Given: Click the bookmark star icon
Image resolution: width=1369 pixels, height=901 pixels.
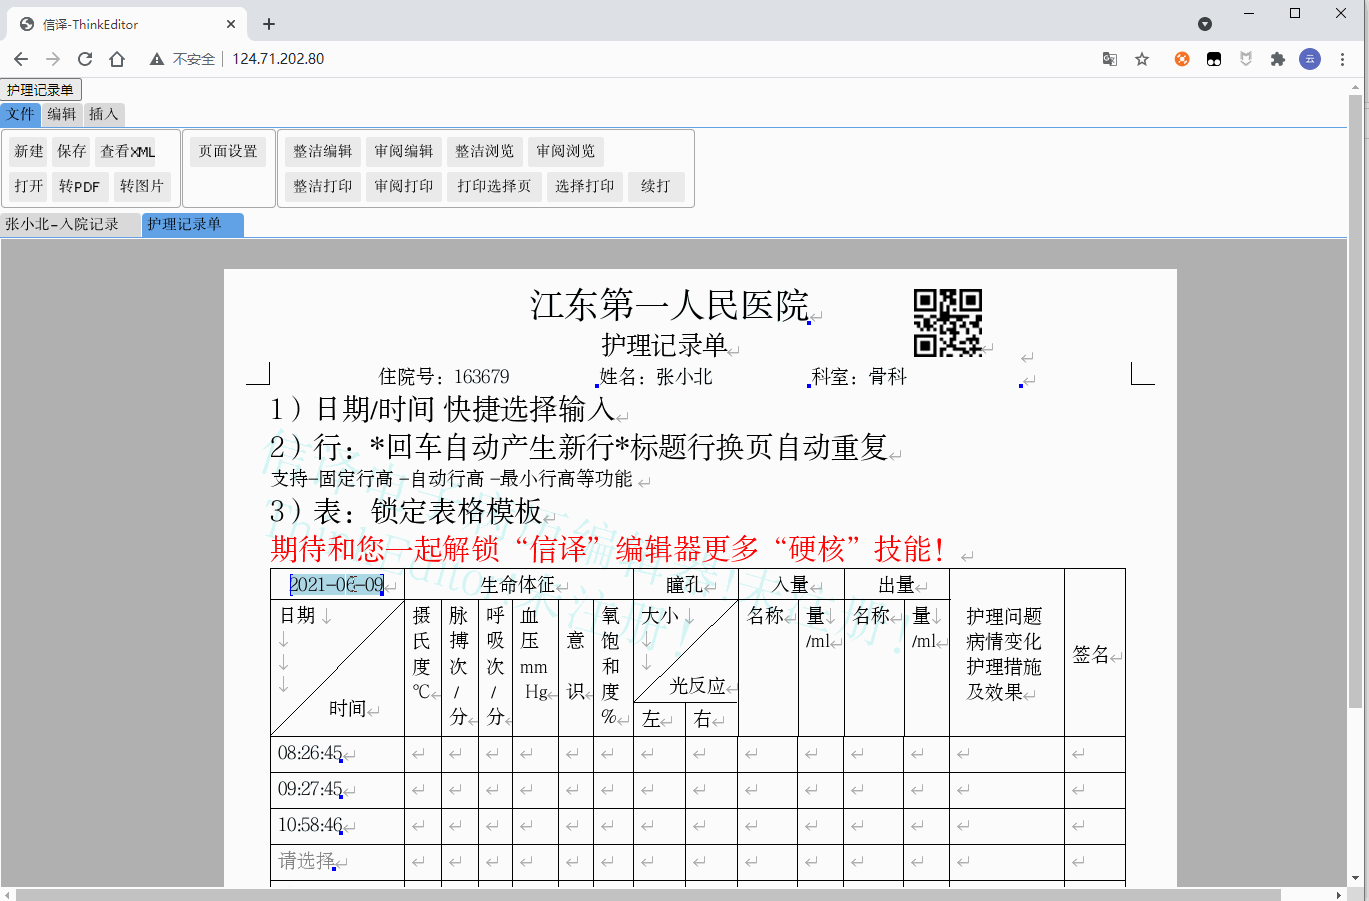Looking at the screenshot, I should point(1142,59).
